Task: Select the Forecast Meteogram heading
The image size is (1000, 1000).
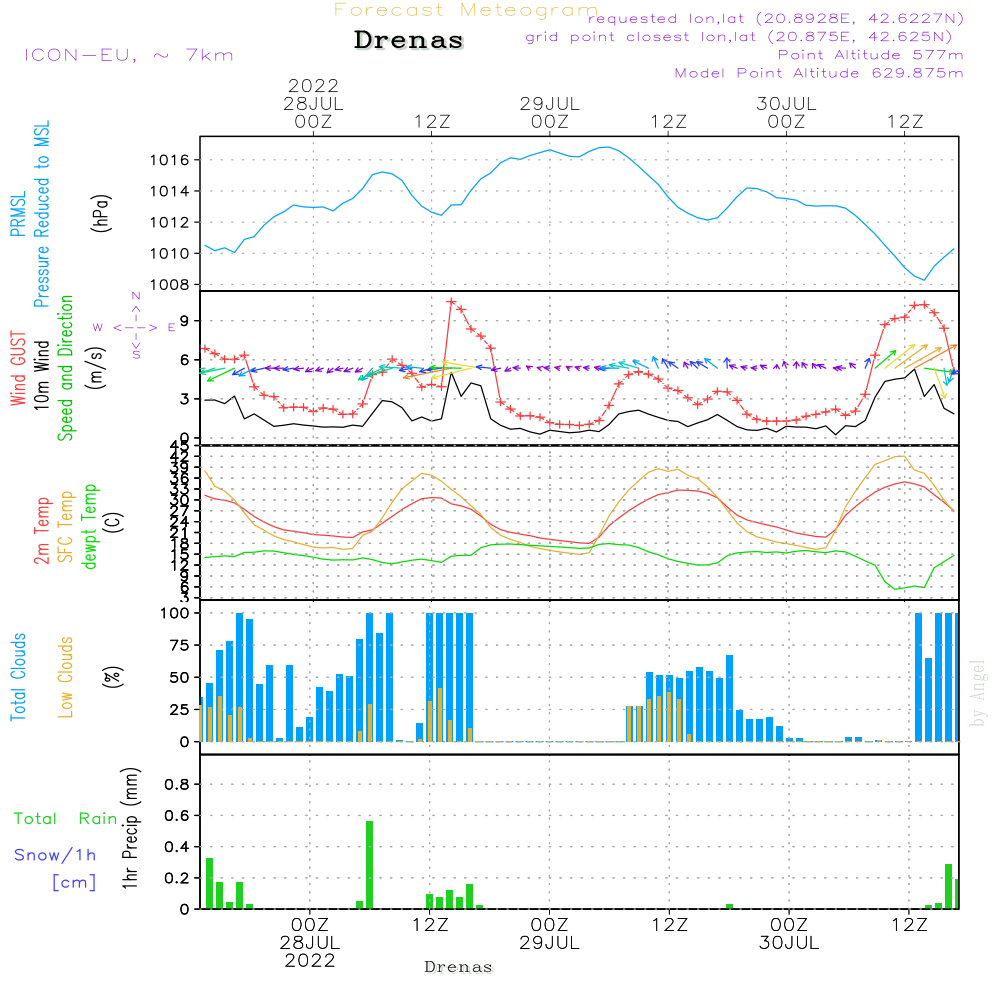Action: point(466,10)
